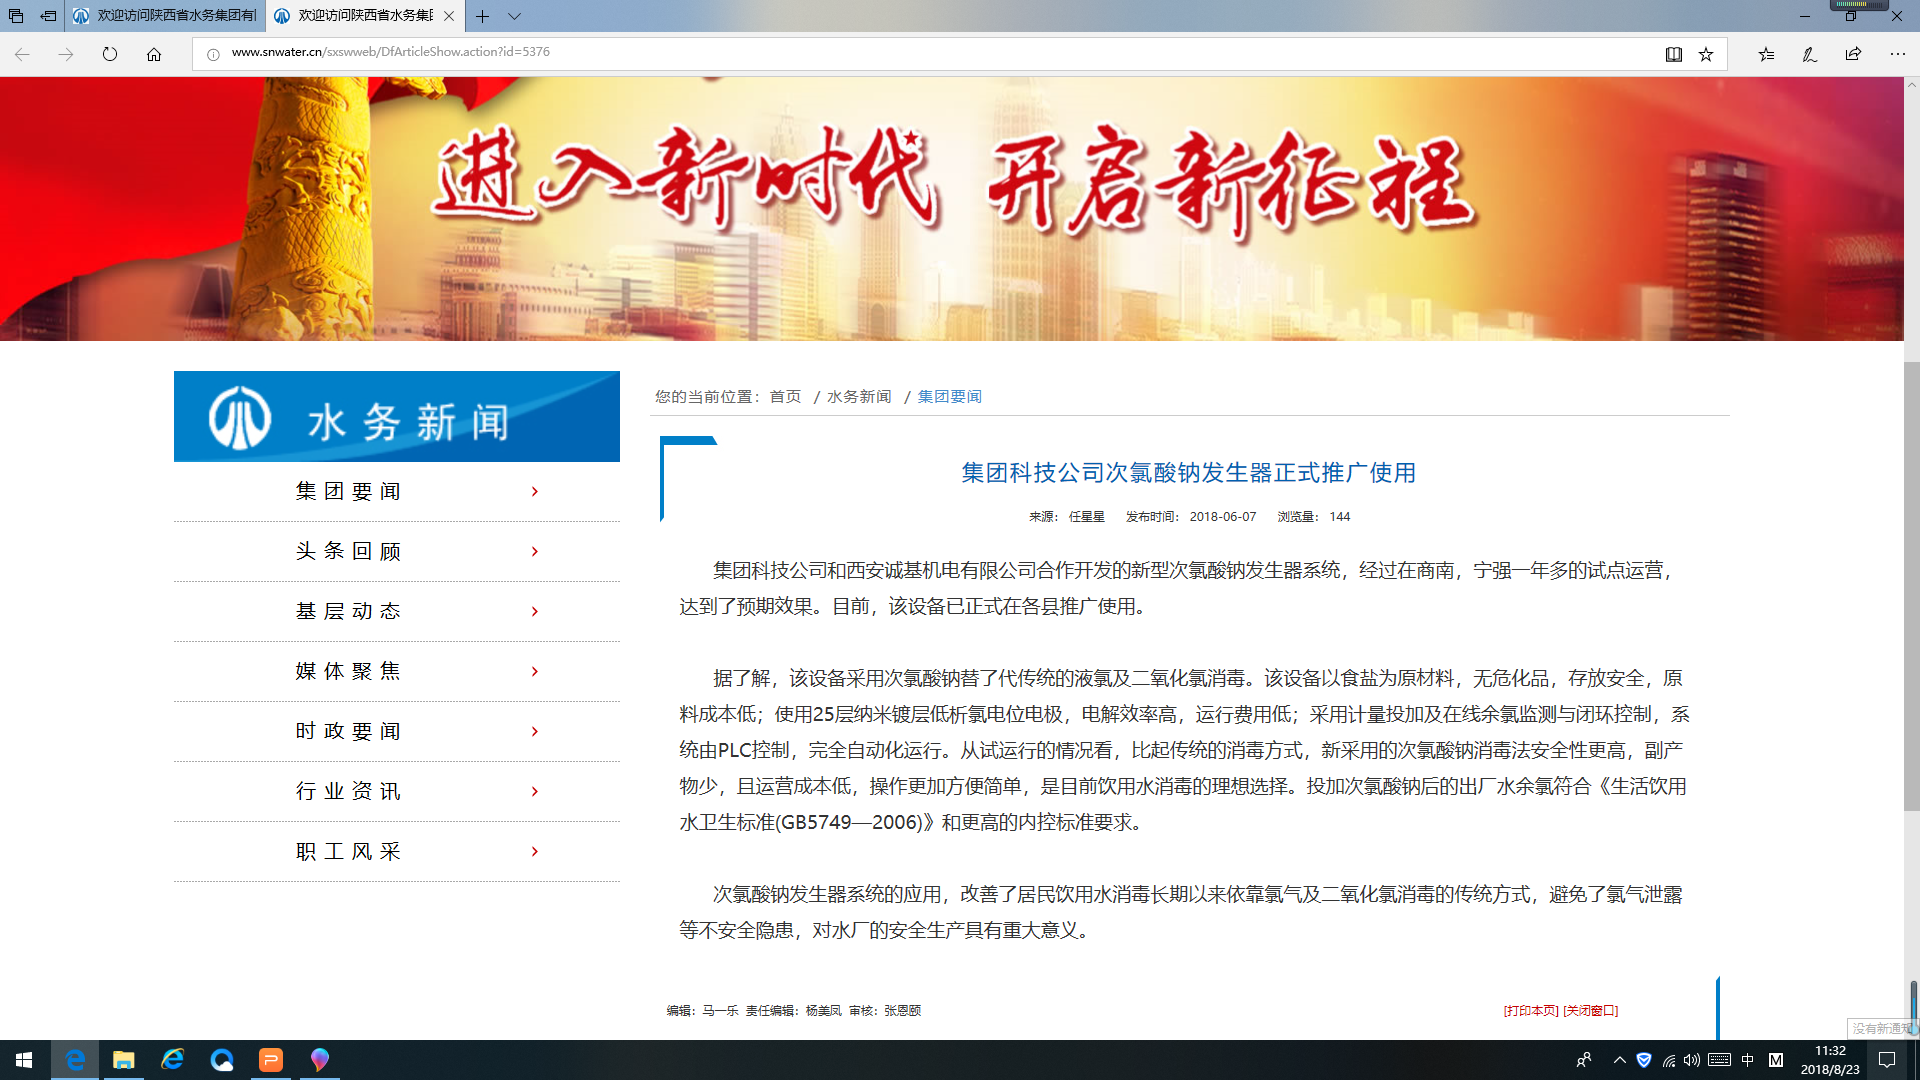This screenshot has height=1080, width=1920.
Task: Click red arrow next to 行业资讯
Action: pyautogui.click(x=535, y=791)
